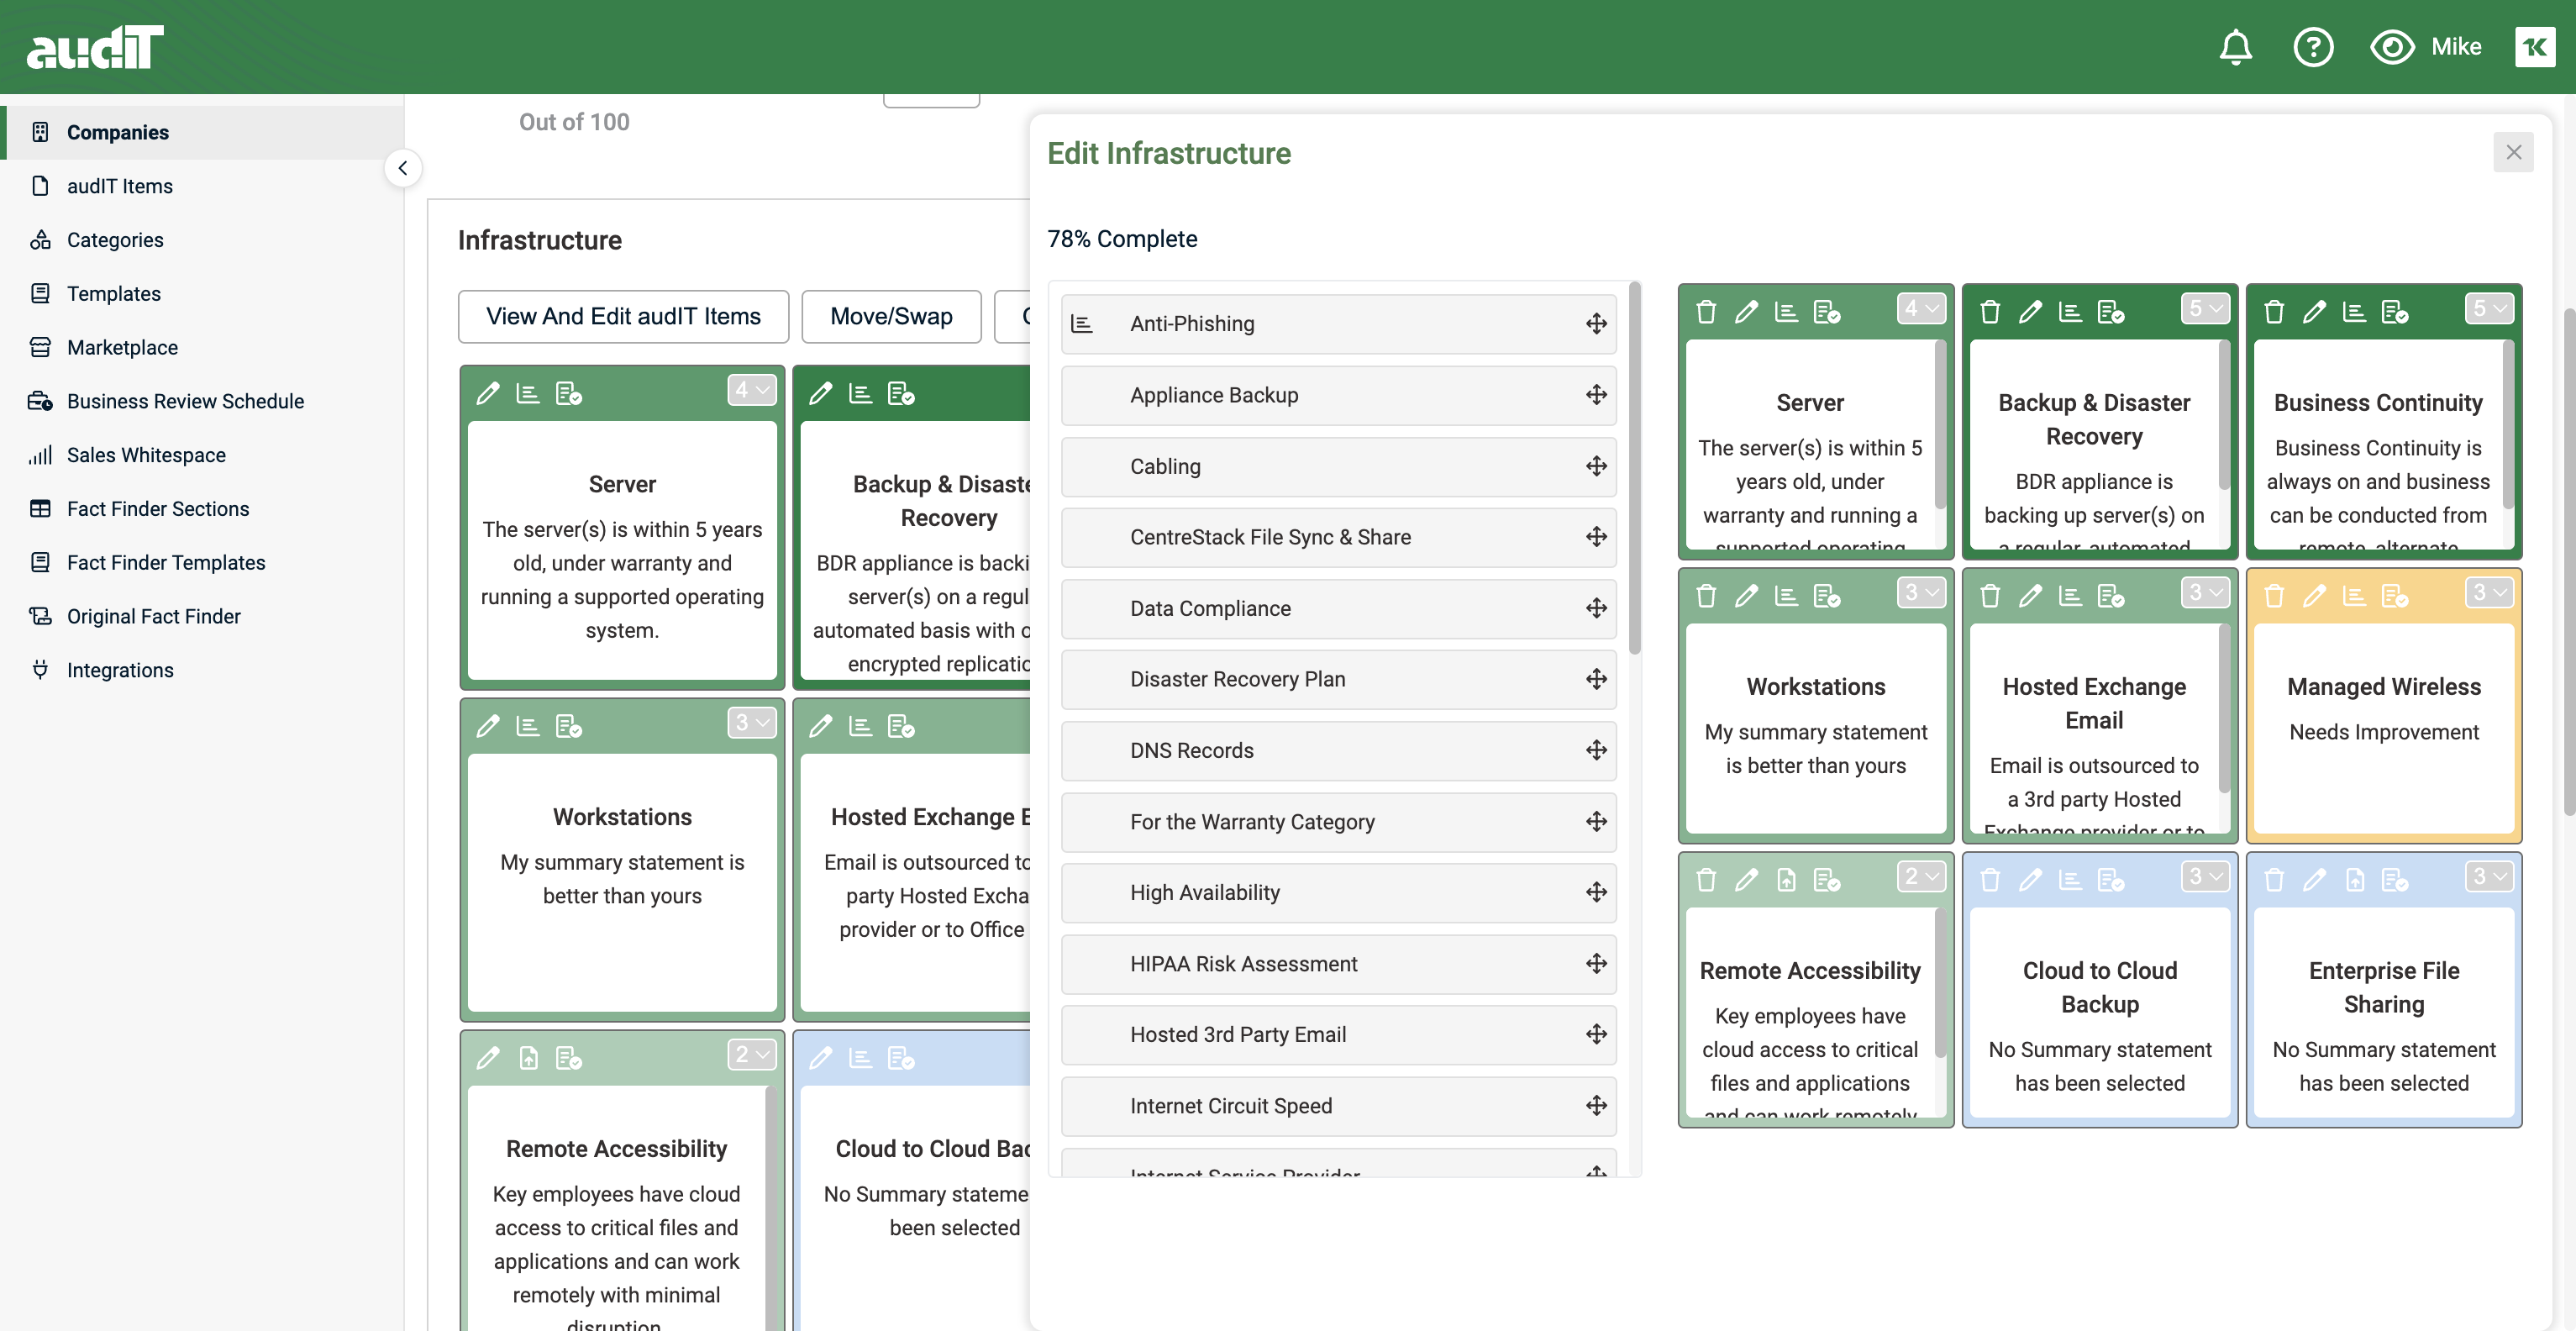The image size is (2576, 1331).
Task: Click the Mike user name
Action: [x=2456, y=47]
